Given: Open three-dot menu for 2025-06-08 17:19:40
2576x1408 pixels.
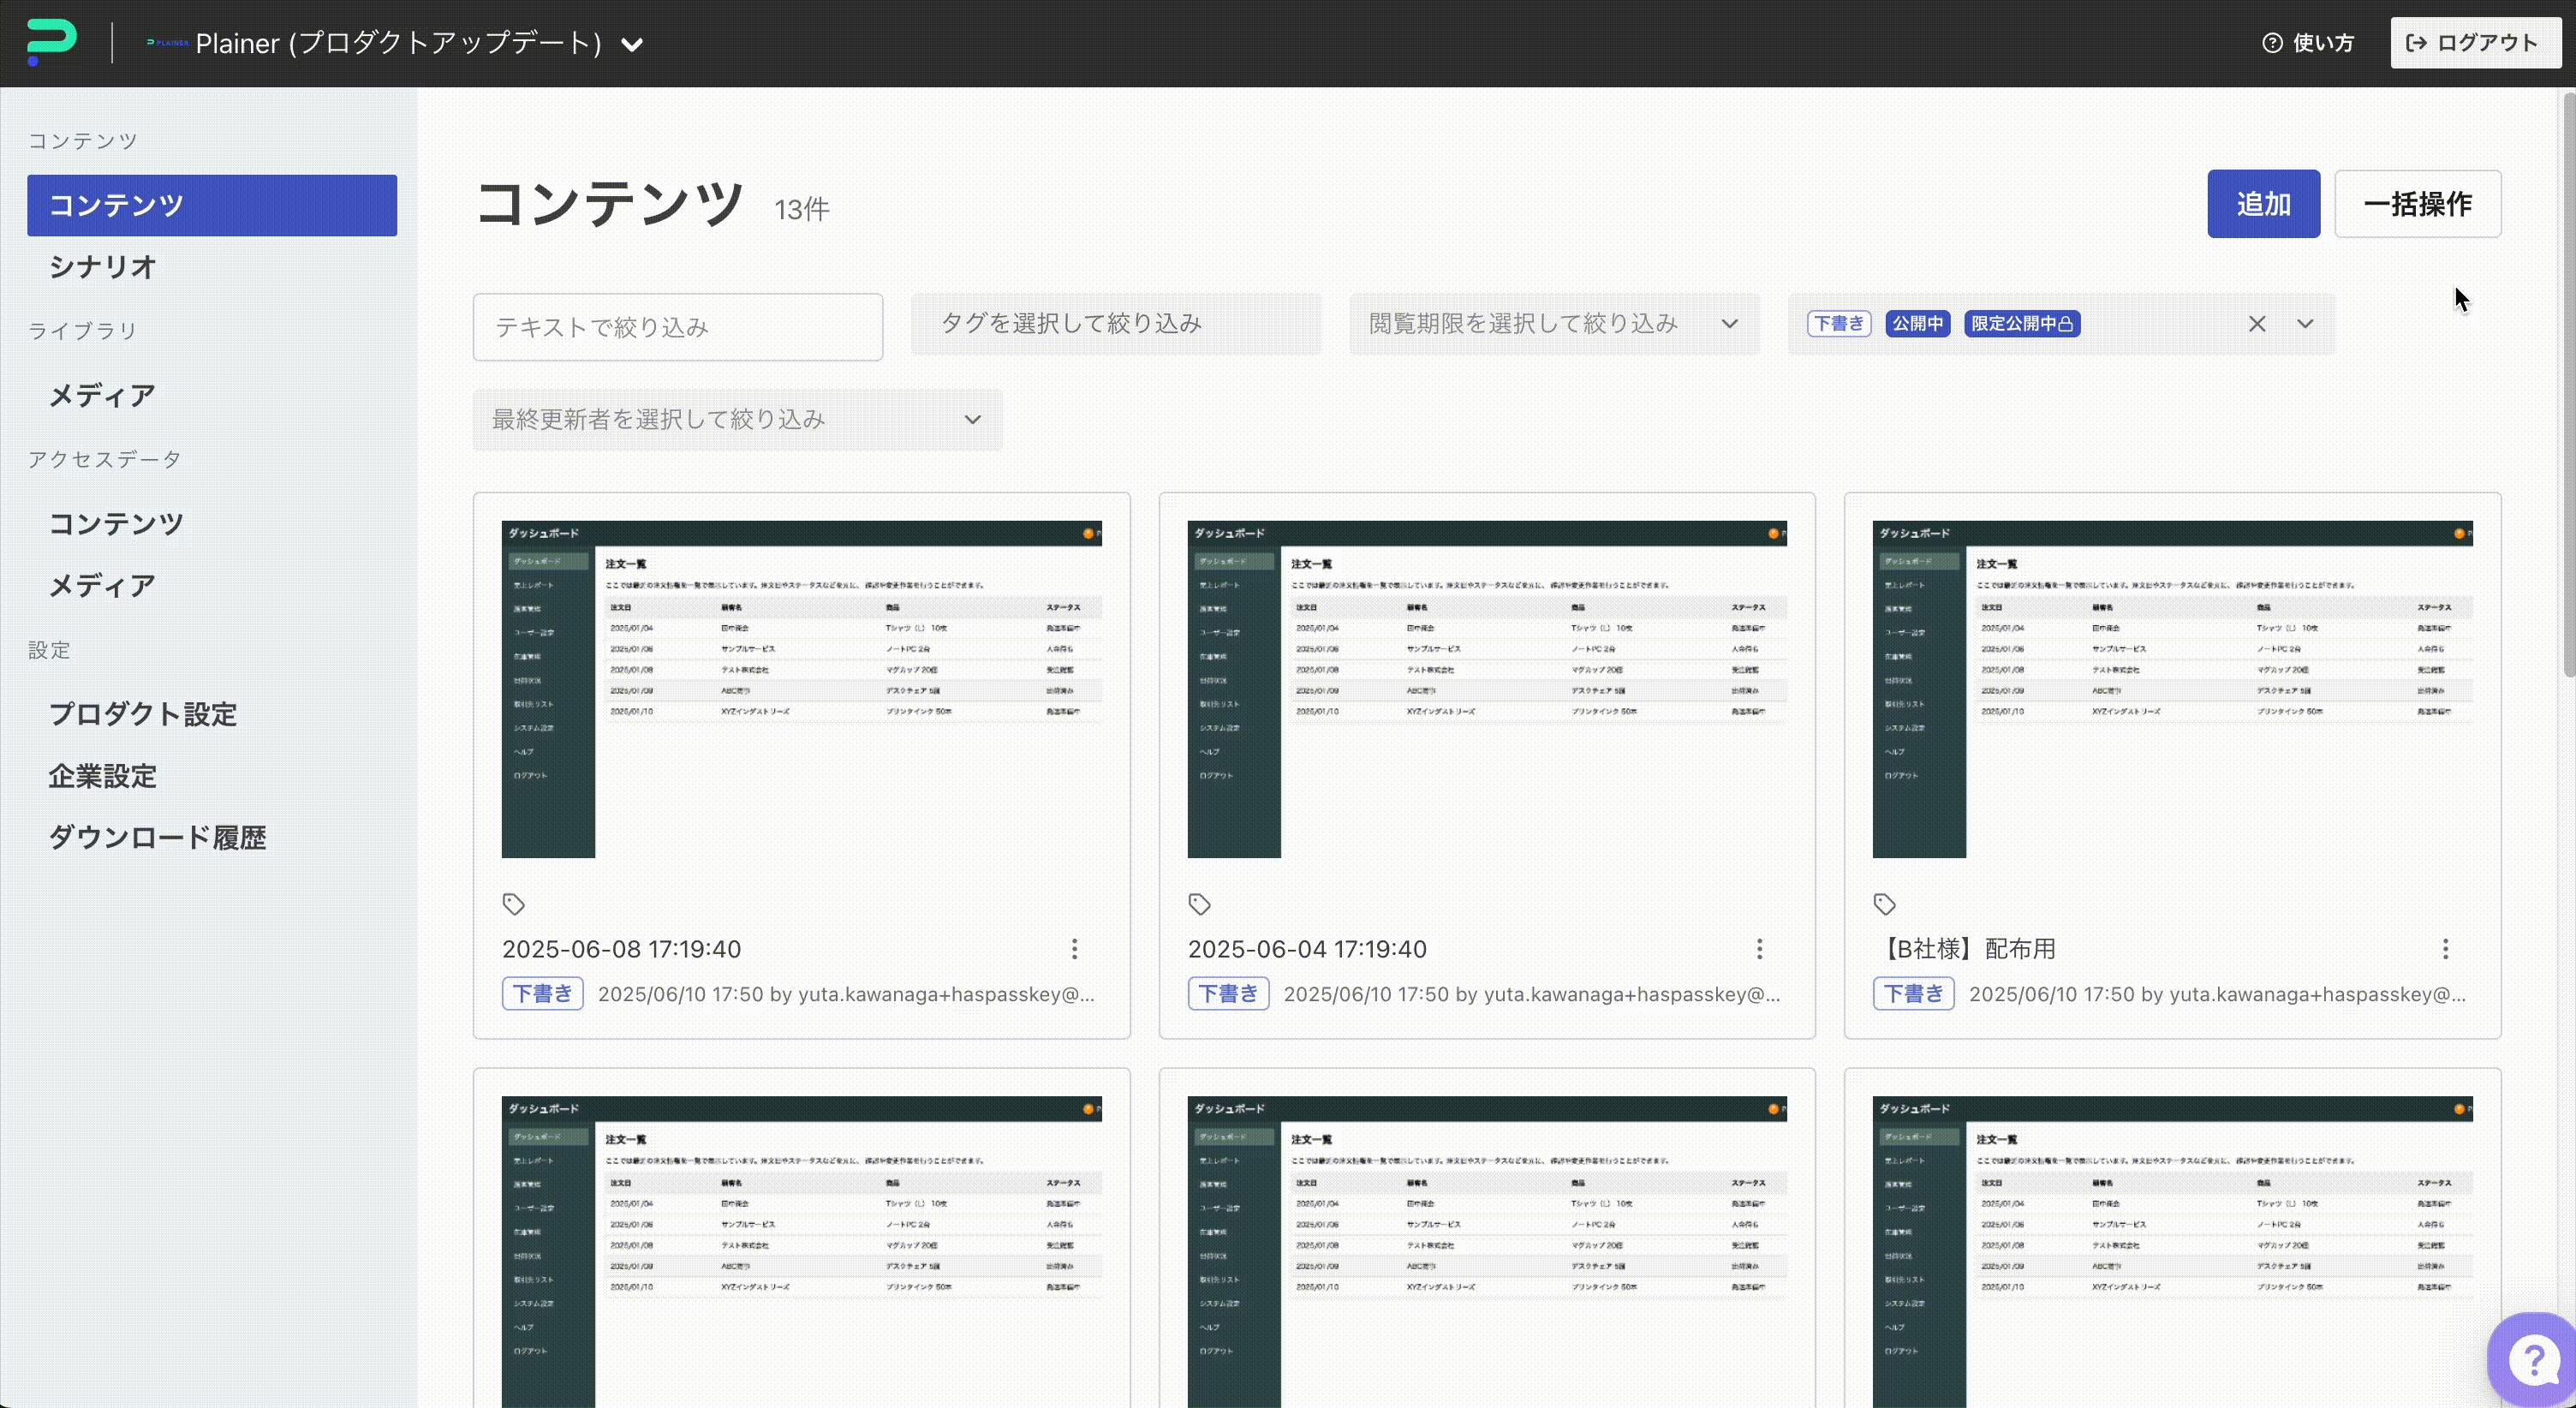Looking at the screenshot, I should click(x=1074, y=949).
